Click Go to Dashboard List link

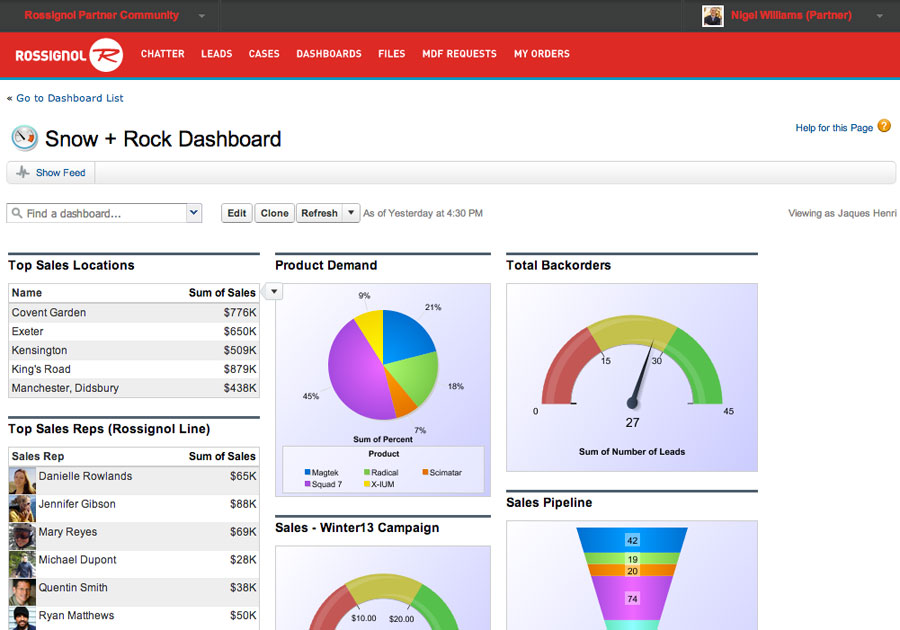[69, 98]
